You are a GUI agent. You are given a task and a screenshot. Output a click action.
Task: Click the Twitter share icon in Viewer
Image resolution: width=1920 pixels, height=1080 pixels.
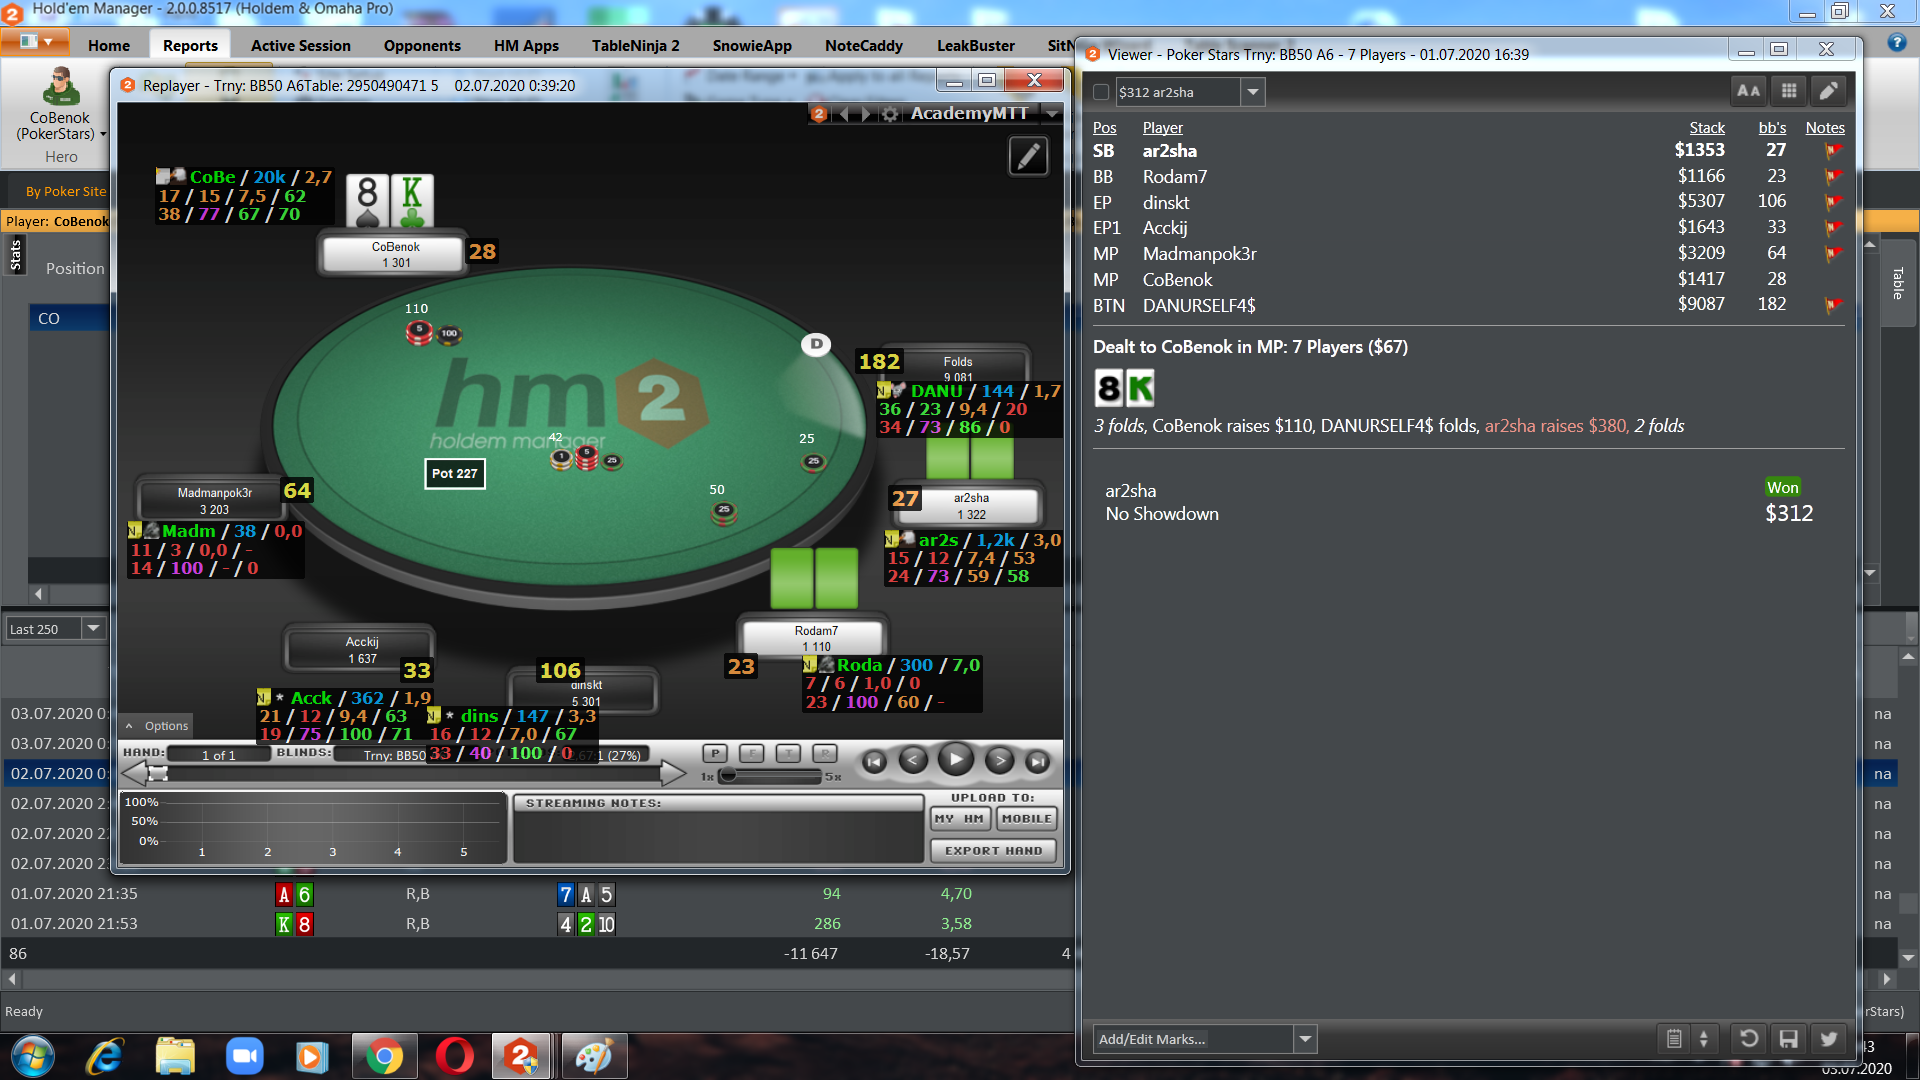pos(1828,1038)
